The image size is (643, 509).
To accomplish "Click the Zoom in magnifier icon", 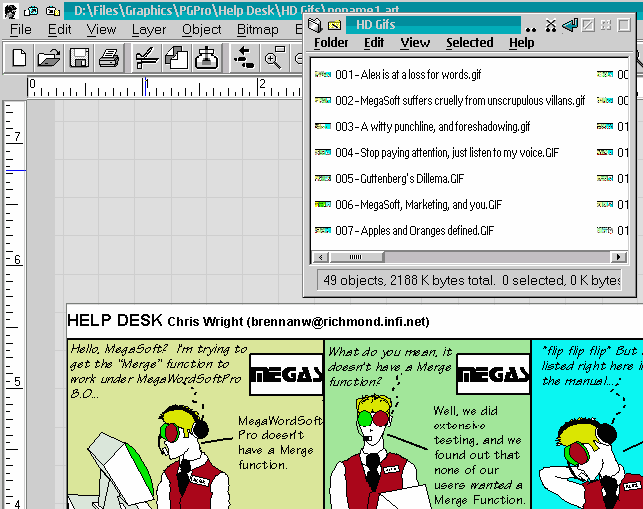I will [x=274, y=58].
